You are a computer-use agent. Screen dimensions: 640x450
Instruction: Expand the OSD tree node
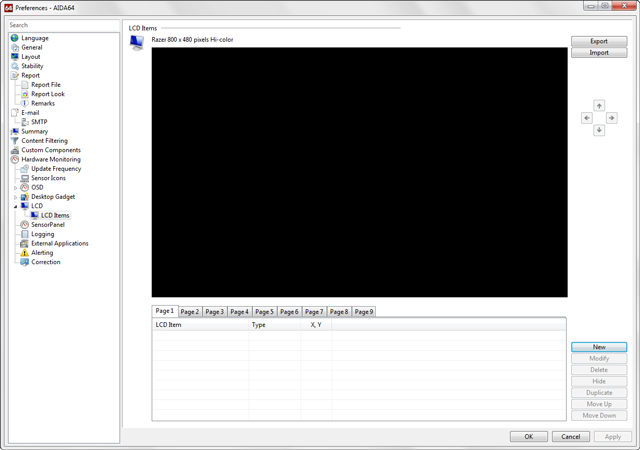(x=15, y=188)
